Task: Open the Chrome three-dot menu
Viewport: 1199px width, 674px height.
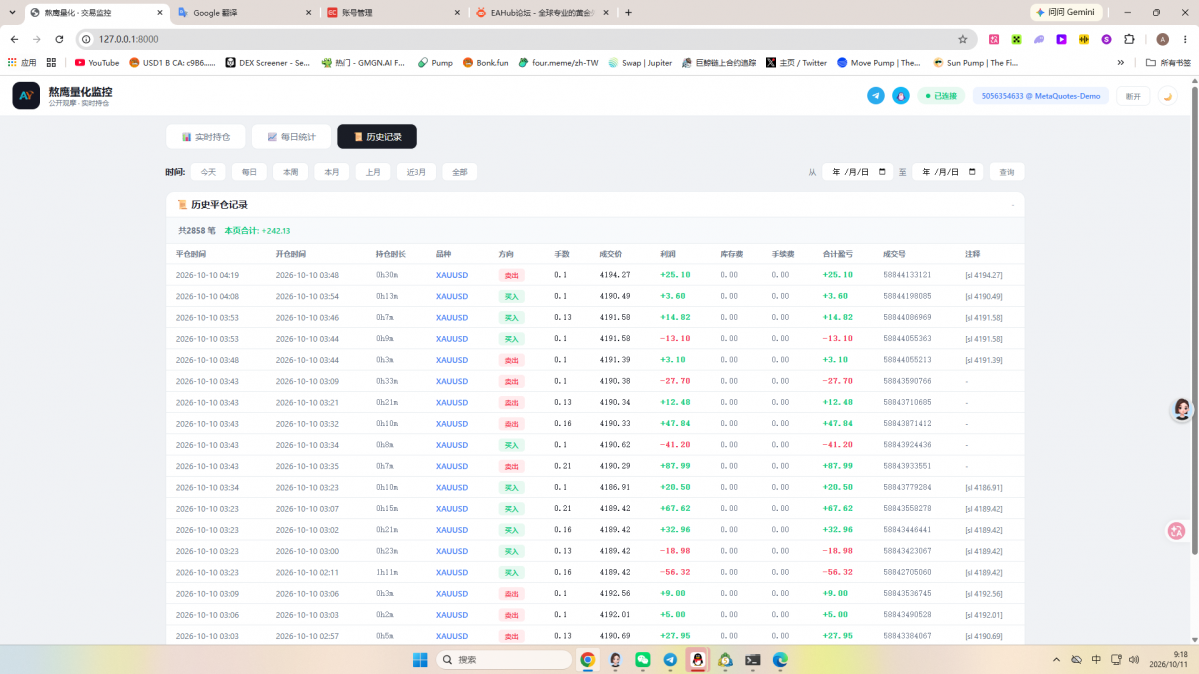Action: [x=1185, y=39]
